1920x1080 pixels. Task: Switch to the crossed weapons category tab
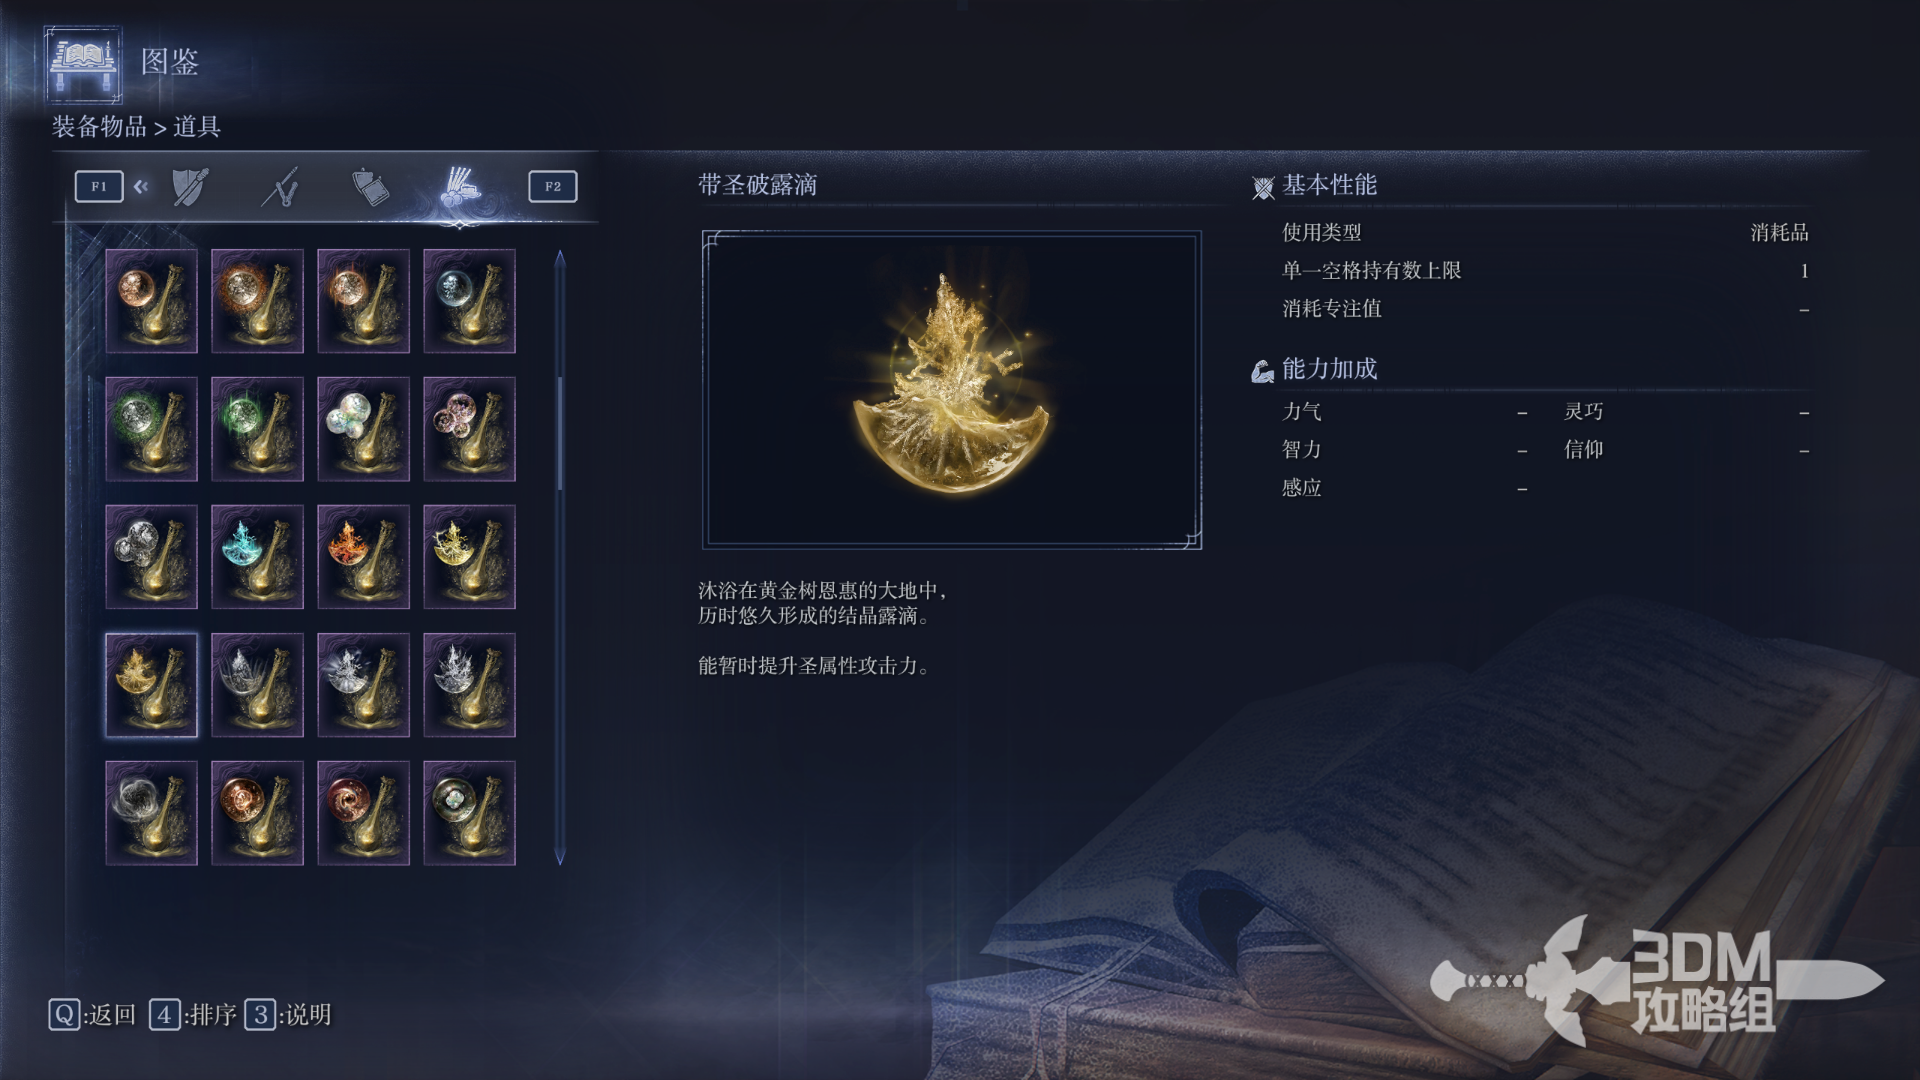point(280,187)
